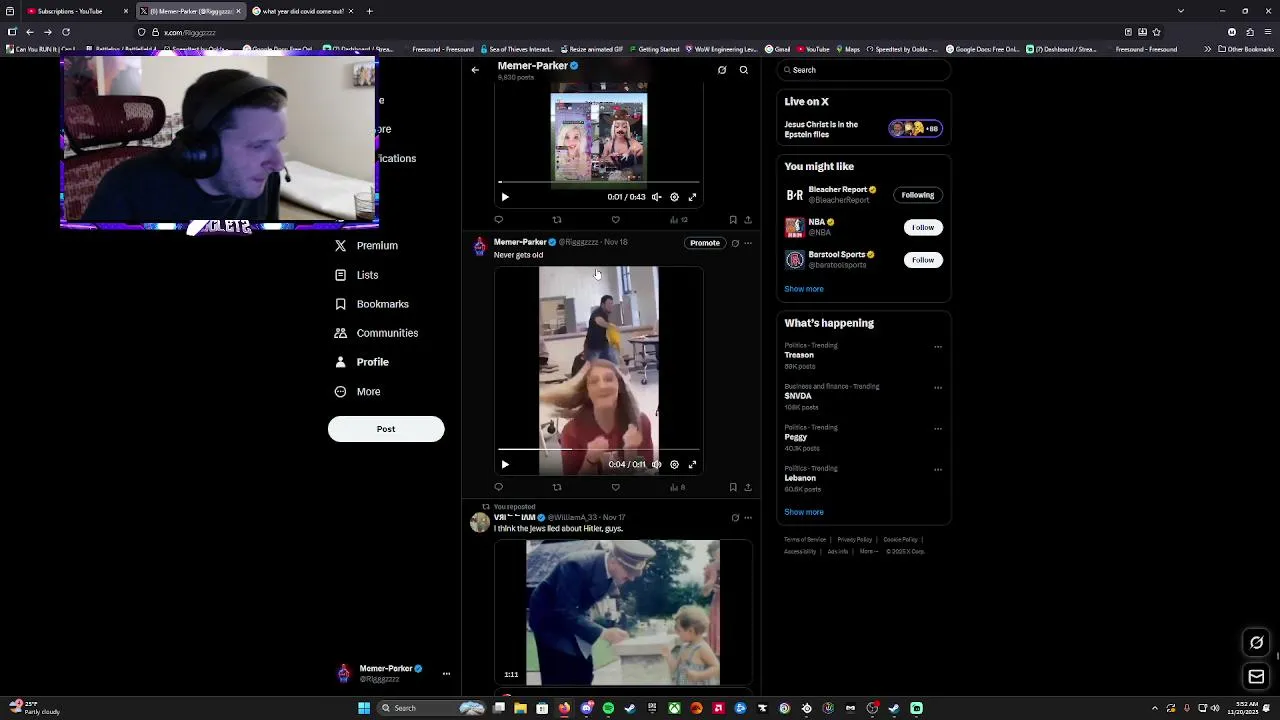Repost the top video post
Viewport: 1280px width, 720px height.
pyautogui.click(x=557, y=220)
